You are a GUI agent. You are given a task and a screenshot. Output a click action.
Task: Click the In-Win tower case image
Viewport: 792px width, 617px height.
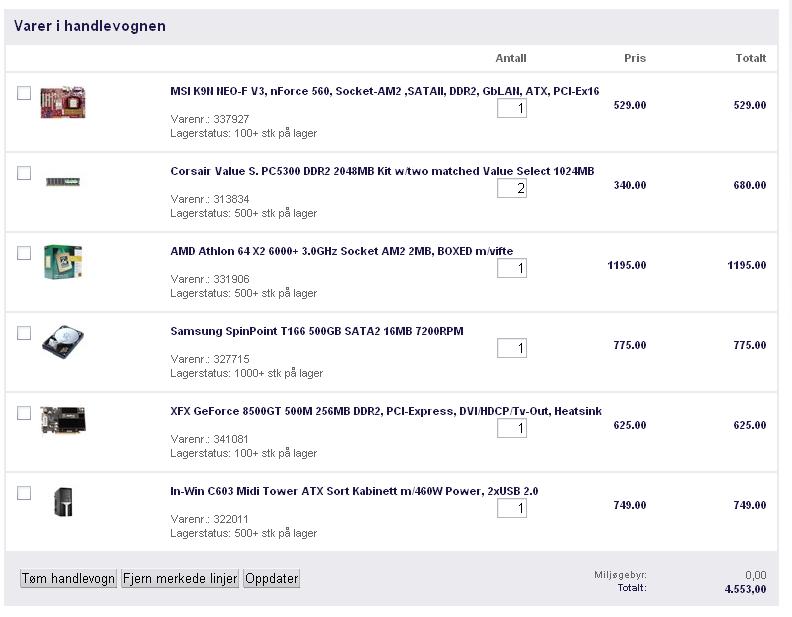click(x=63, y=502)
